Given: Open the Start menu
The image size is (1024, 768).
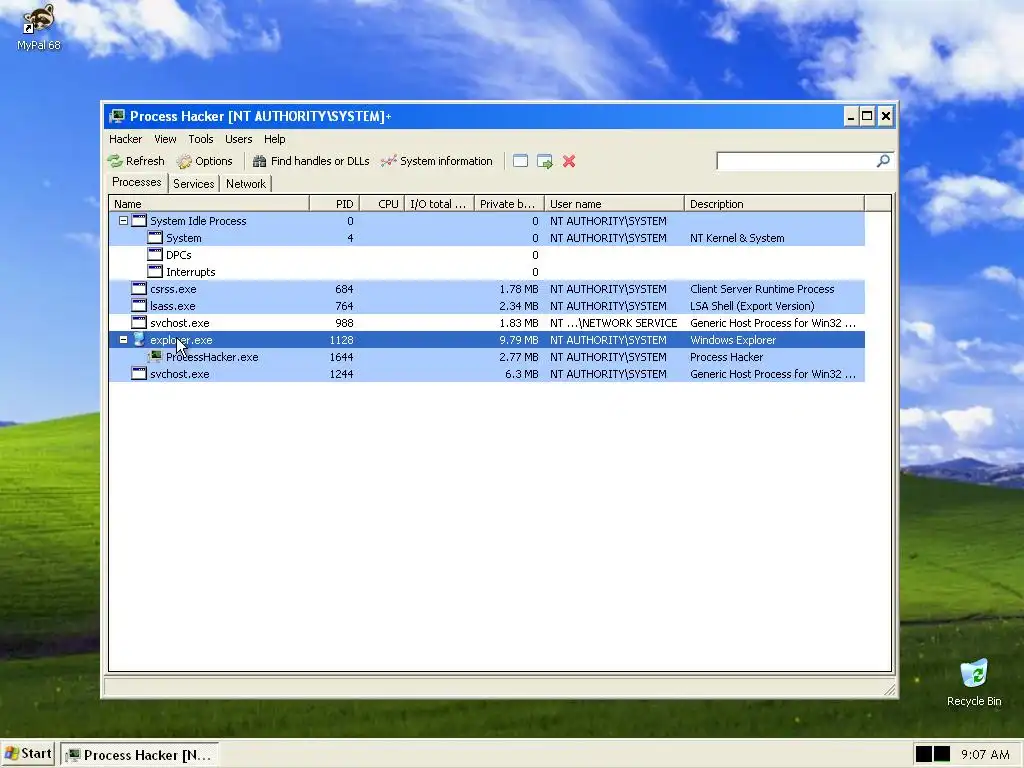Looking at the screenshot, I should pos(28,754).
